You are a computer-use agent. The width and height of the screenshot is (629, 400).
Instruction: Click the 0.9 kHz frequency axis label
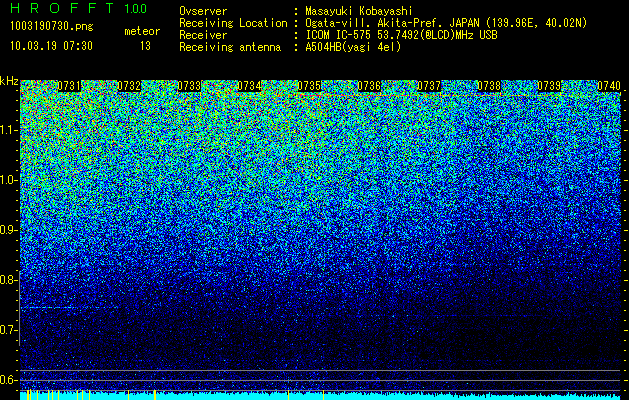click(x=9, y=230)
